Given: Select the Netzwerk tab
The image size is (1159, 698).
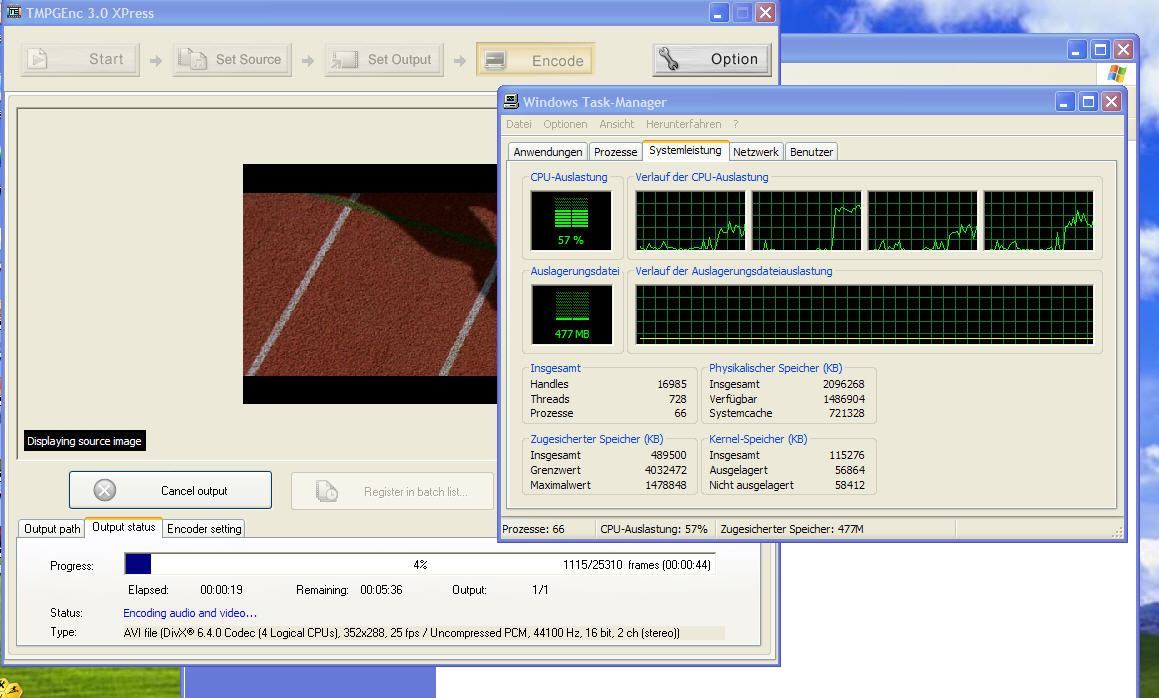Looking at the screenshot, I should click(755, 152).
